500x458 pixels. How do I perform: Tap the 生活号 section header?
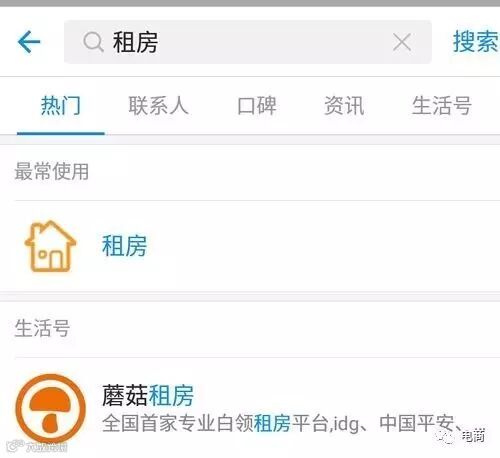coord(42,328)
